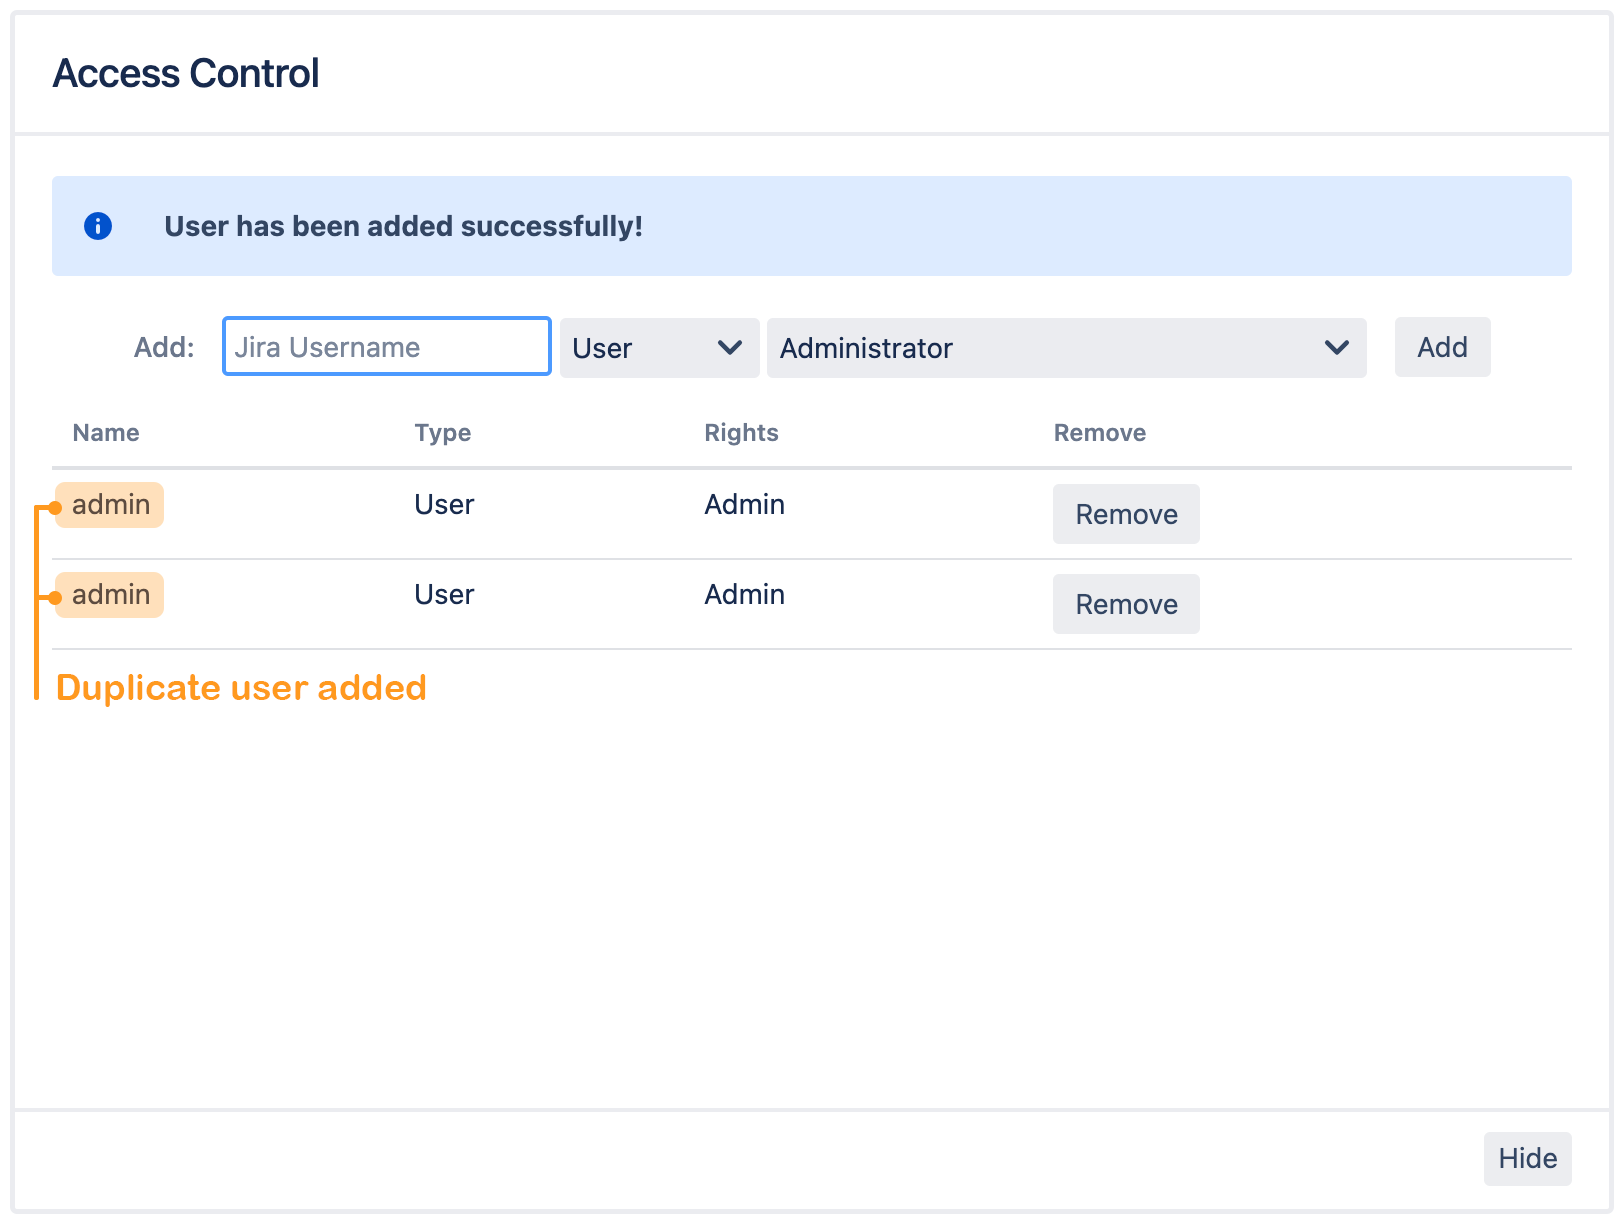Remove the first admin user entry
This screenshot has height=1224, width=1624.
[x=1126, y=514]
